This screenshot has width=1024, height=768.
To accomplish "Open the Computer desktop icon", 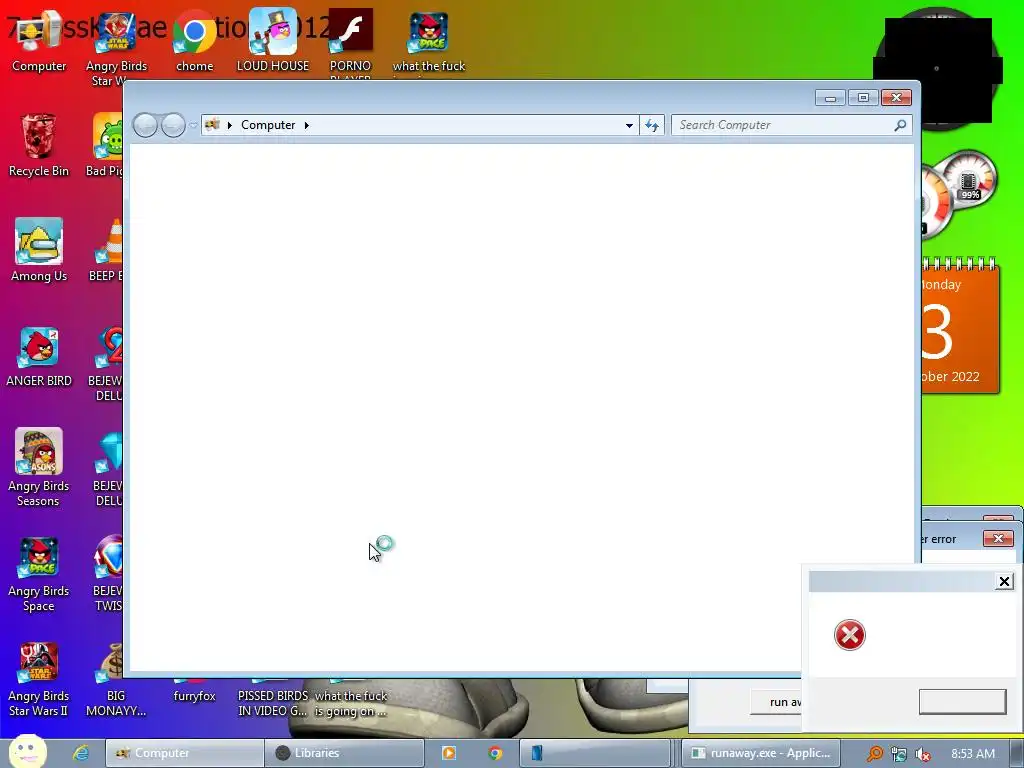I will (39, 41).
